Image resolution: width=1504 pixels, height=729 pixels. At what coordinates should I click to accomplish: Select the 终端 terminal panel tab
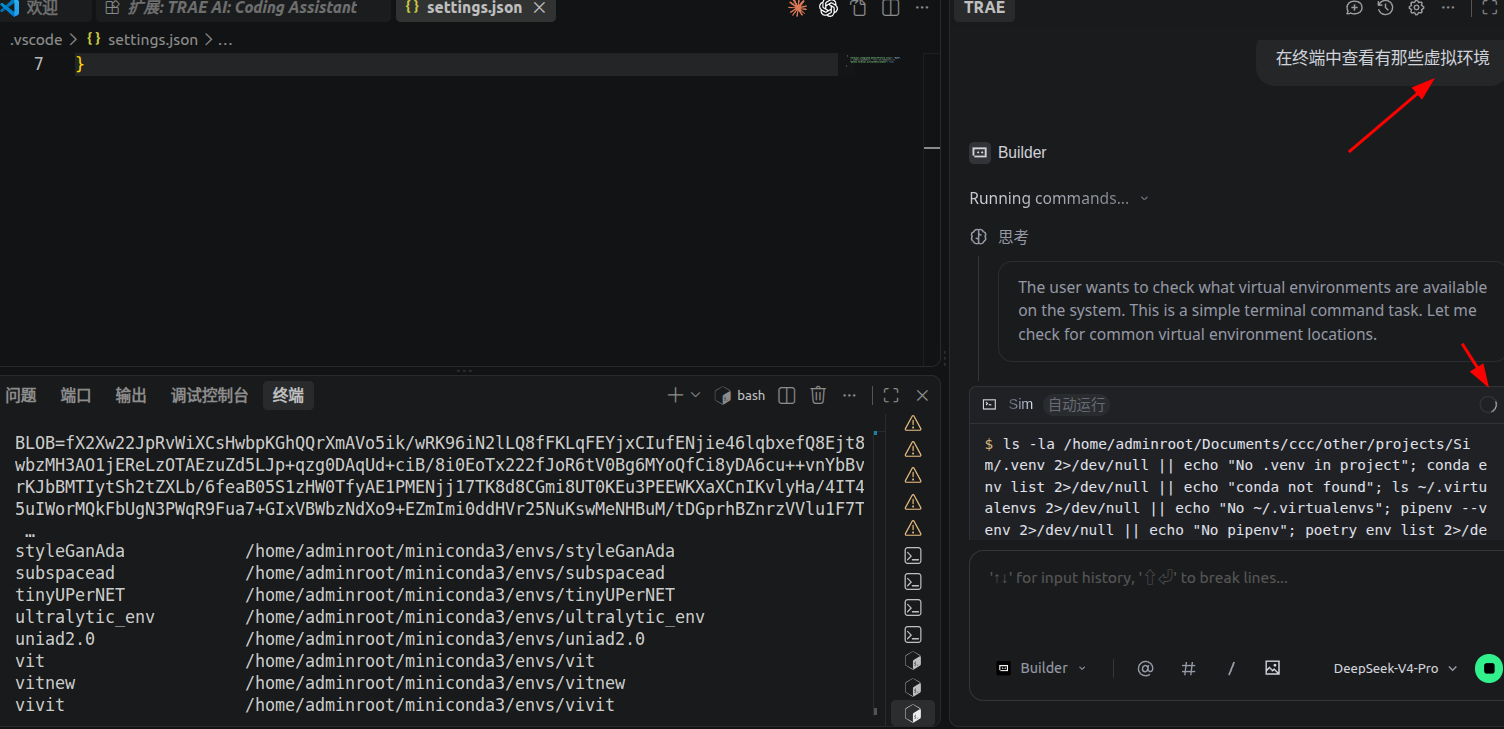point(288,396)
